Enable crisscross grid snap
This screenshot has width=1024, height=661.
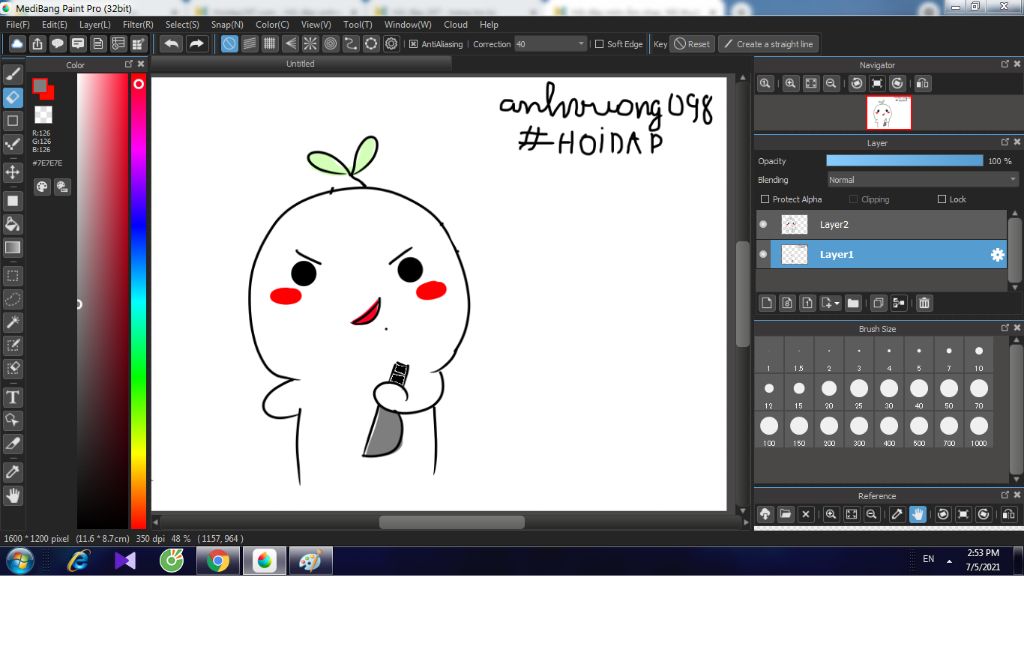[x=270, y=44]
